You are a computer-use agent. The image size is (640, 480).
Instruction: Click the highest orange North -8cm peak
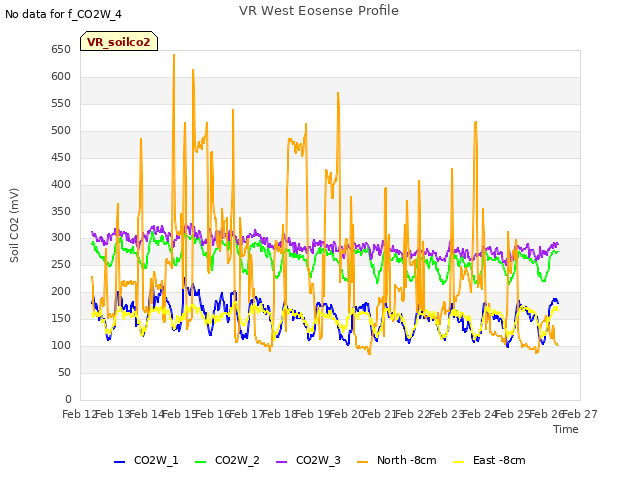174,55
